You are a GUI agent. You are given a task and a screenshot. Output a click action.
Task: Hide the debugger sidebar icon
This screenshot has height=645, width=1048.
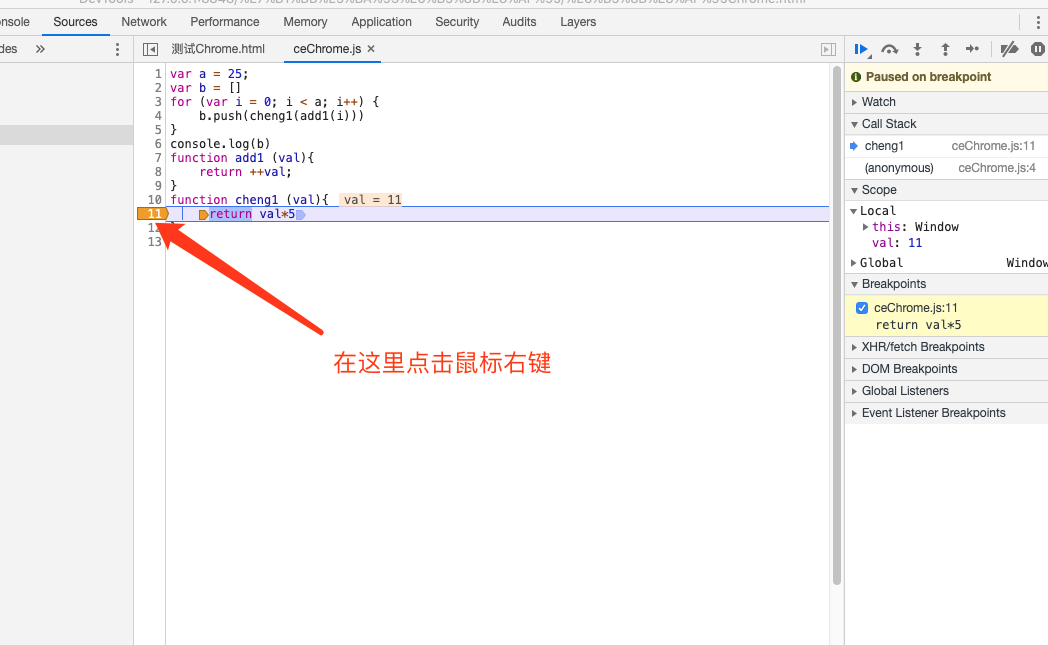[x=828, y=49]
